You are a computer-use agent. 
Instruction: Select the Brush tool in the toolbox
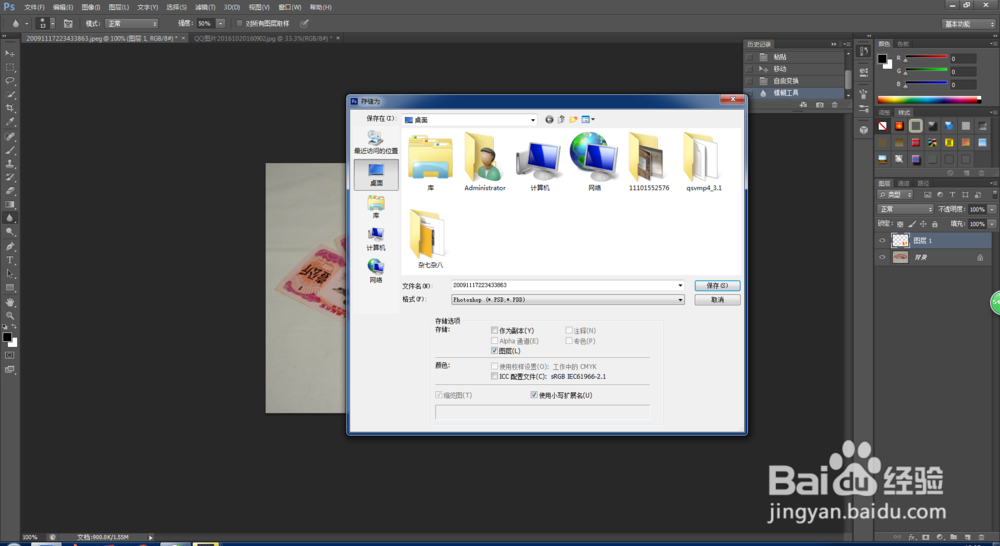pyautogui.click(x=10, y=150)
